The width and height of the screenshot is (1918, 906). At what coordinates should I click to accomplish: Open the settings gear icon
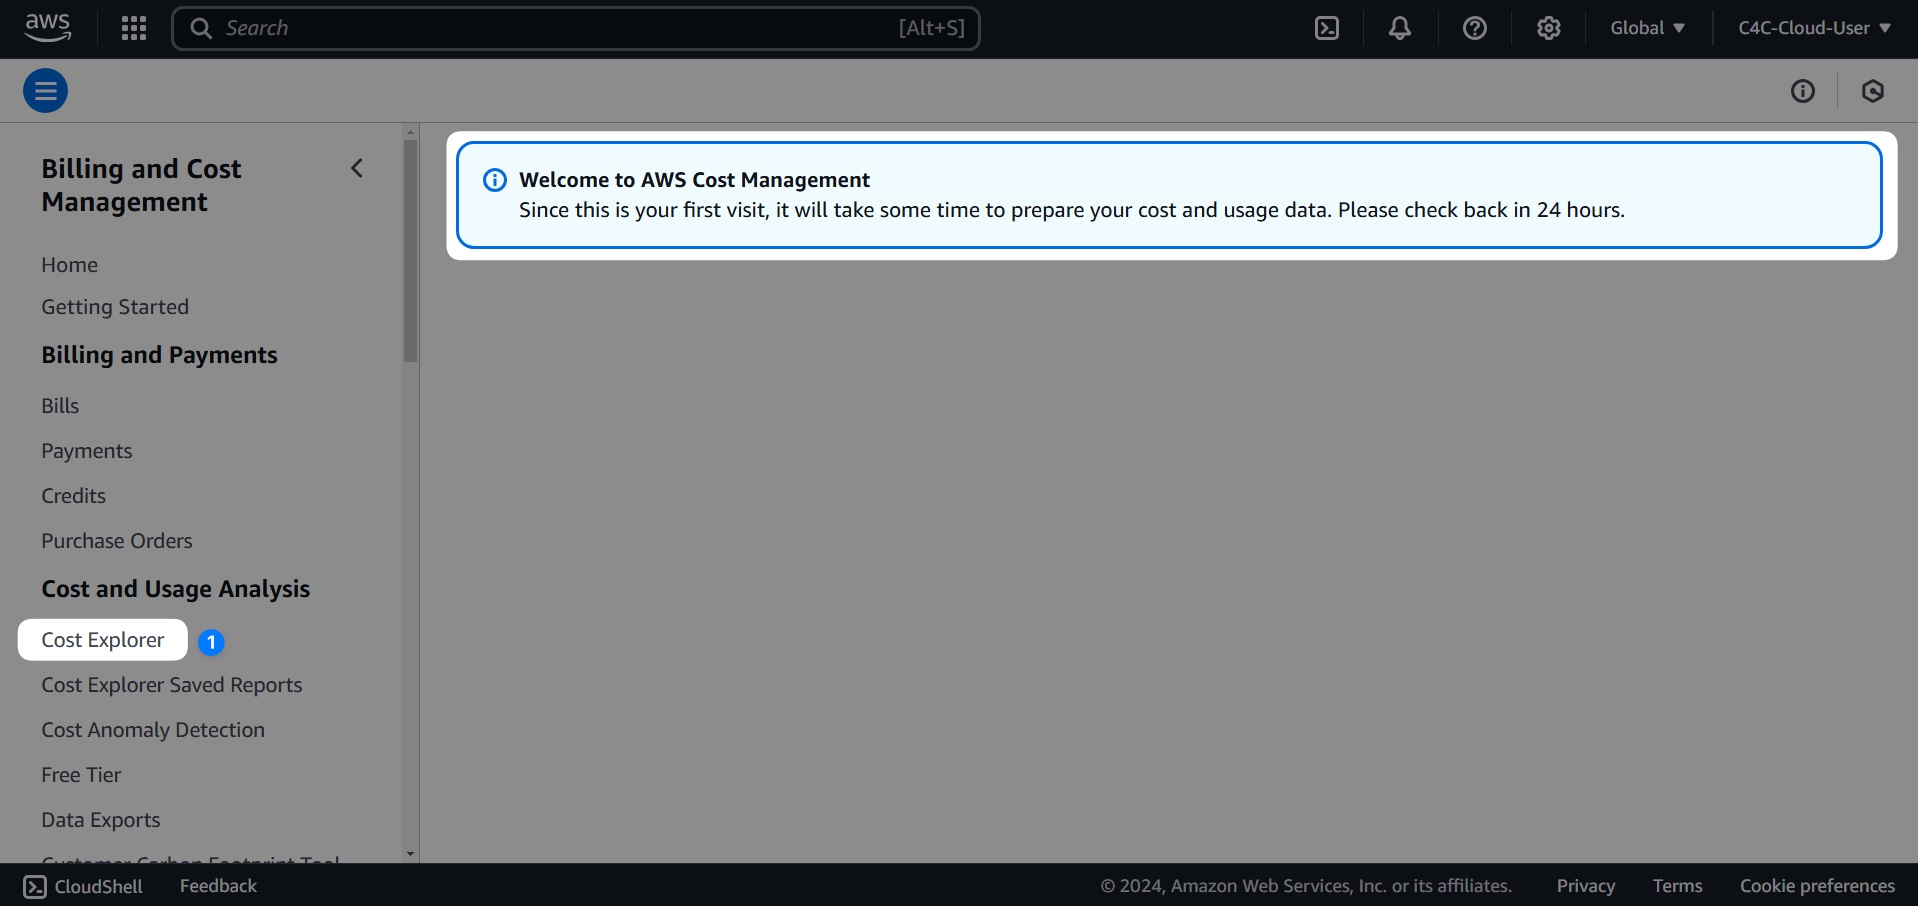pos(1549,28)
